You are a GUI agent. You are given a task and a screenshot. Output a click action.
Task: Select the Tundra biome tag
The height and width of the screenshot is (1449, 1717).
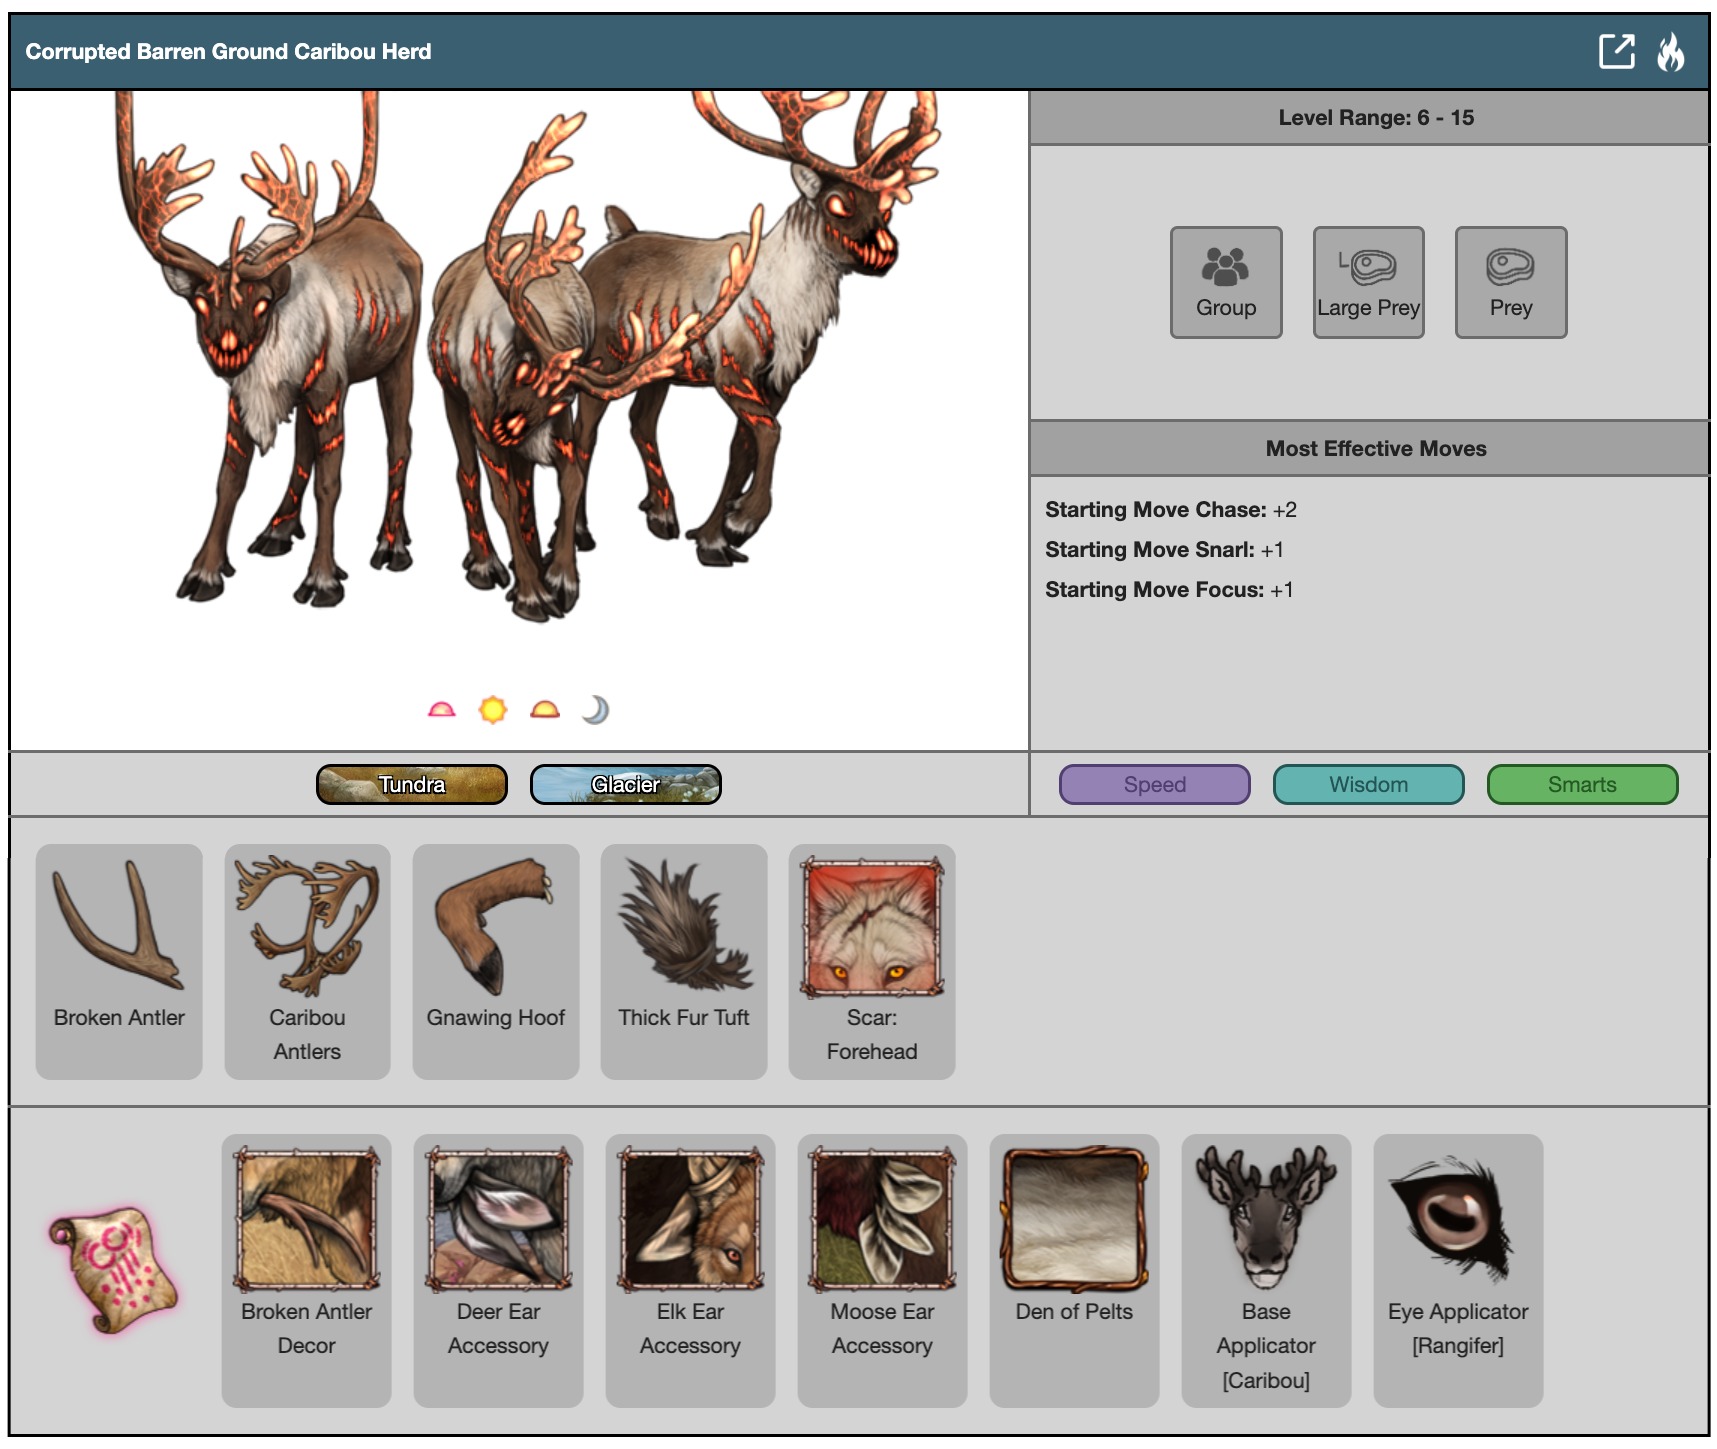412,785
